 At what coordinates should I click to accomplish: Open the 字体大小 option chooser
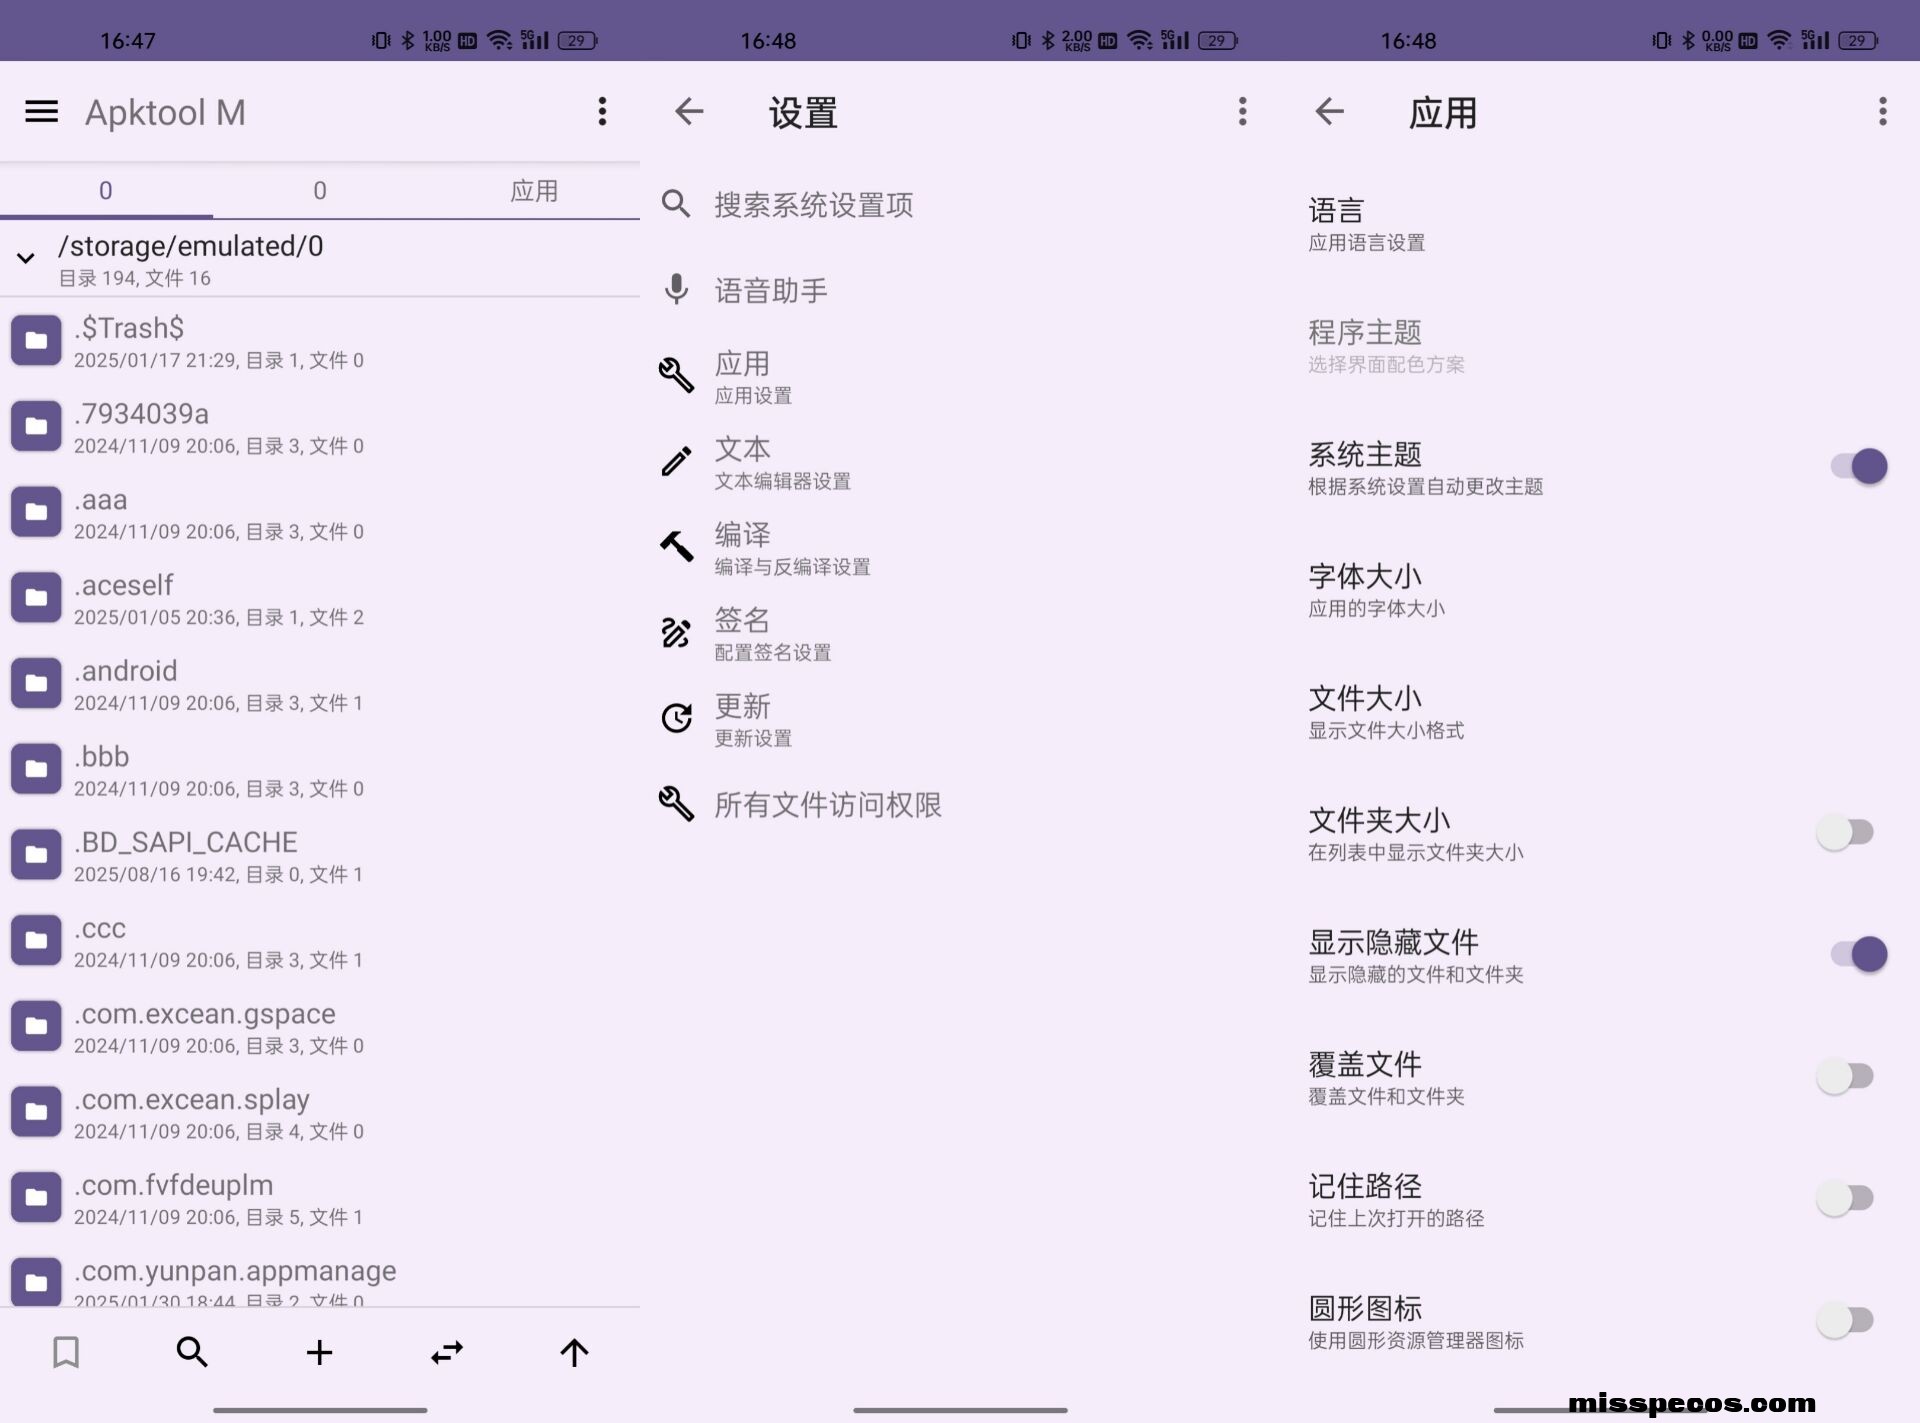coord(1376,590)
